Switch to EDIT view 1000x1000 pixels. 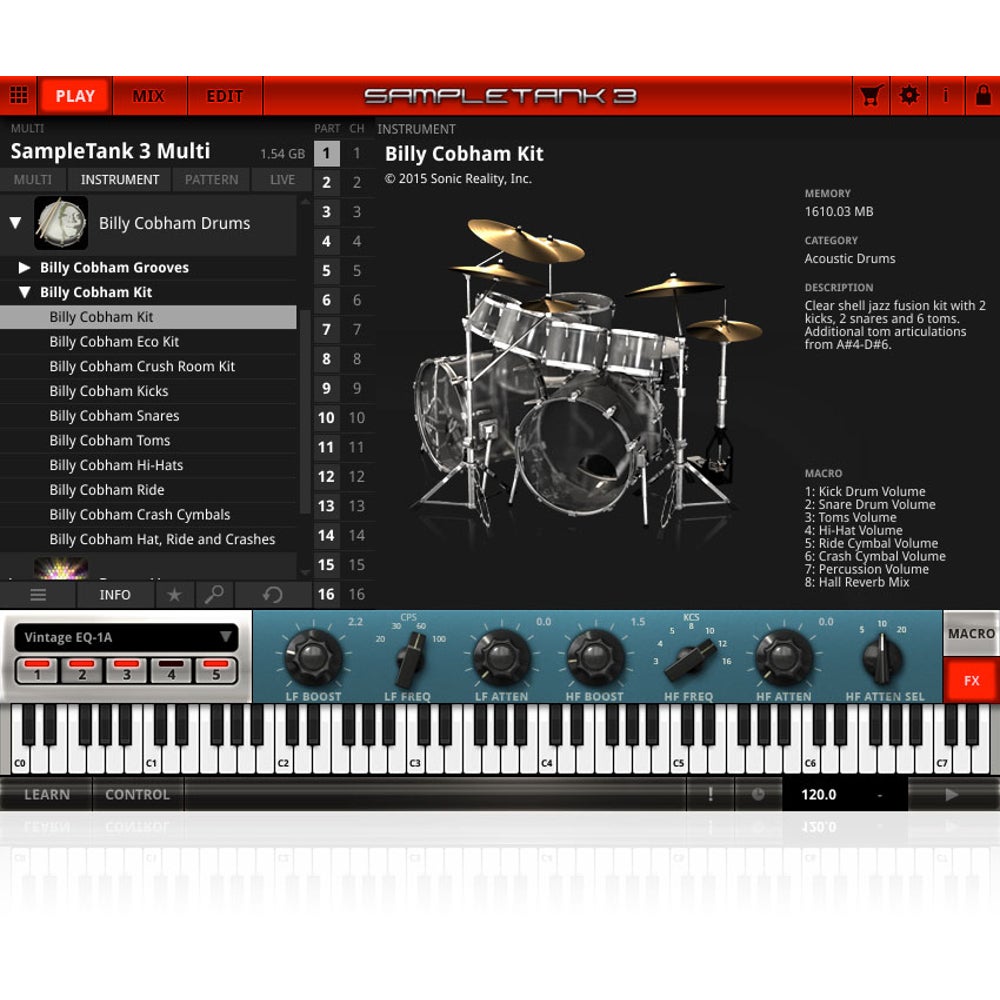tap(224, 96)
